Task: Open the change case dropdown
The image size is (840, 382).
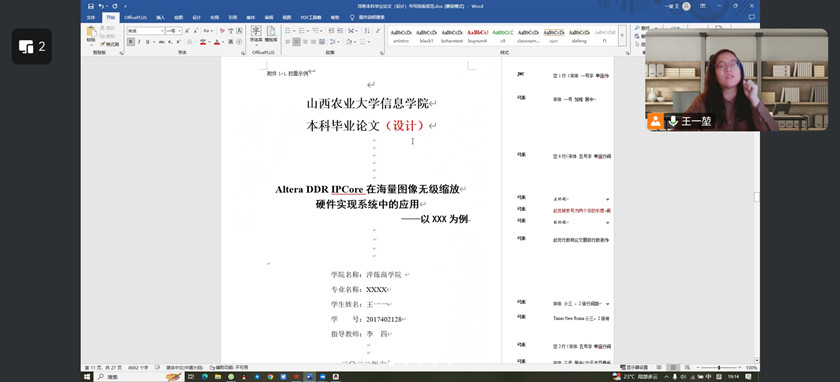Action: click(x=208, y=31)
